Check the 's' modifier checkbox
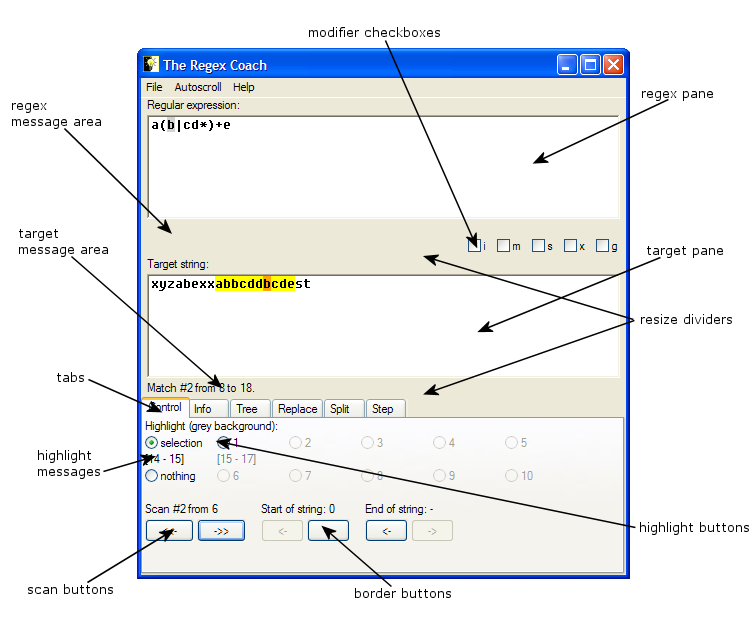The image size is (756, 620). pyautogui.click(x=538, y=246)
